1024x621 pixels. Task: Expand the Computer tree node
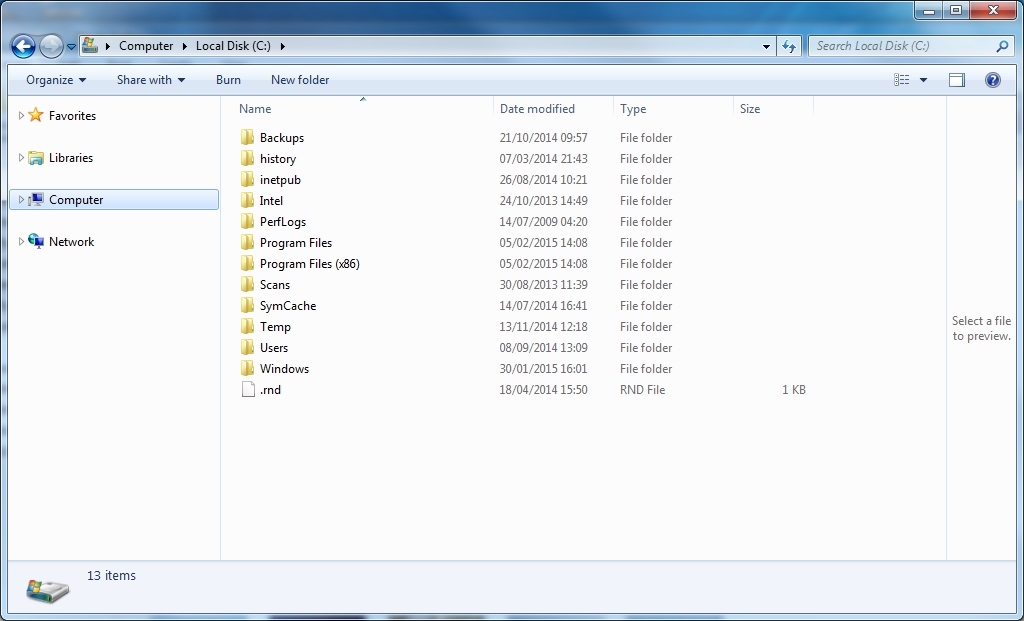tap(21, 200)
